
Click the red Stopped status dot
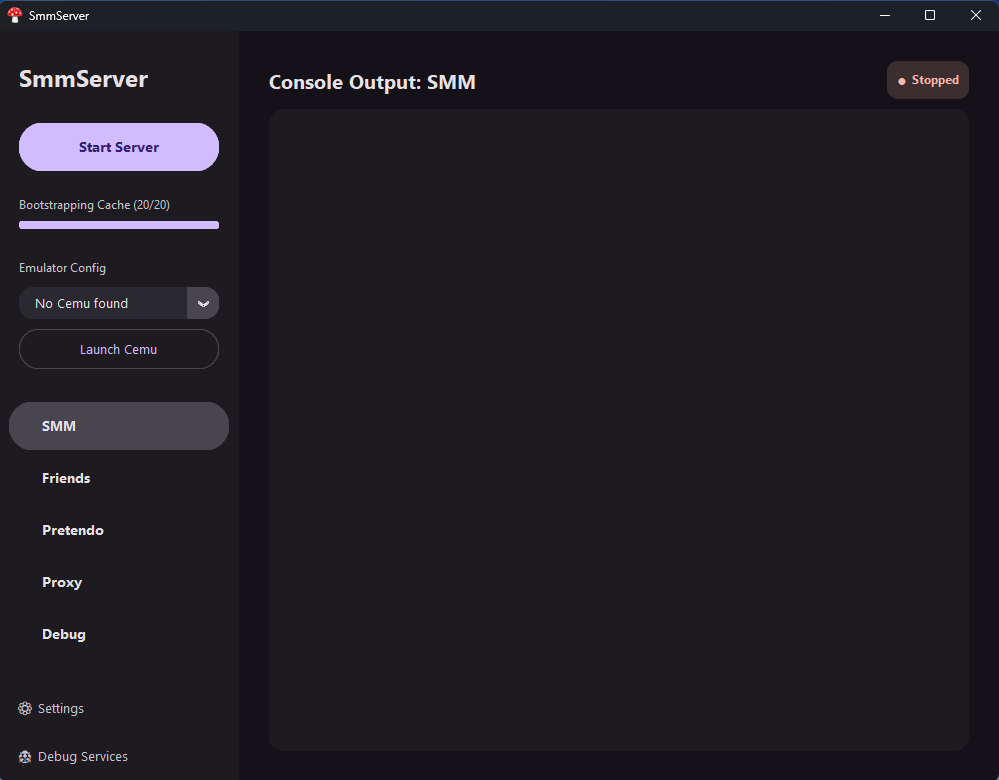[x=902, y=82]
